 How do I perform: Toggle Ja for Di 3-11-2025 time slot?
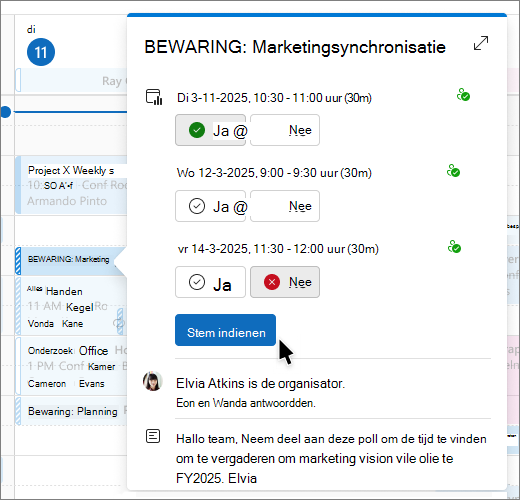pos(211,130)
